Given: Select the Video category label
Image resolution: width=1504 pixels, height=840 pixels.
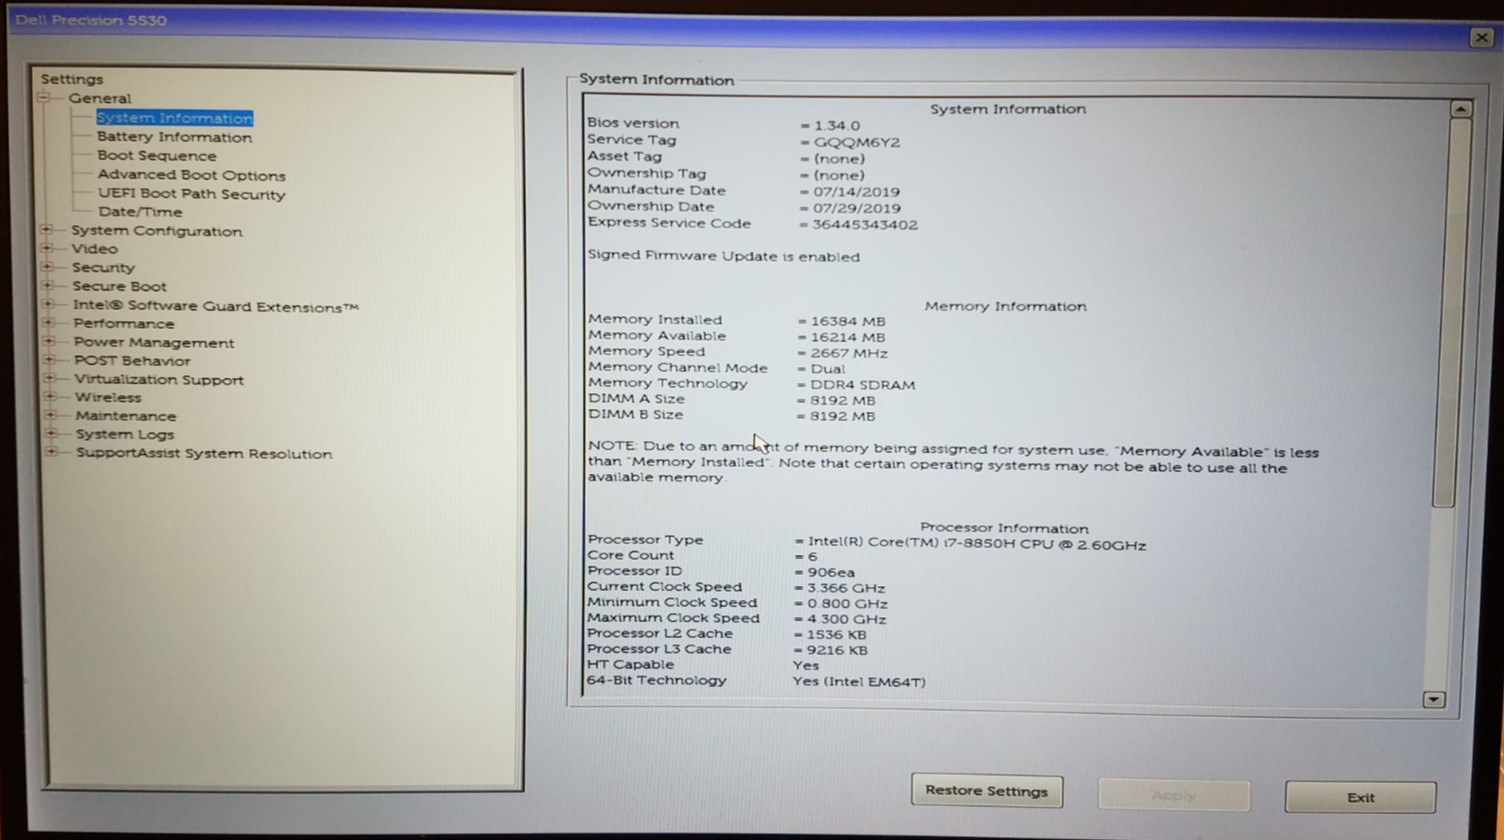Looking at the screenshot, I should [x=94, y=249].
